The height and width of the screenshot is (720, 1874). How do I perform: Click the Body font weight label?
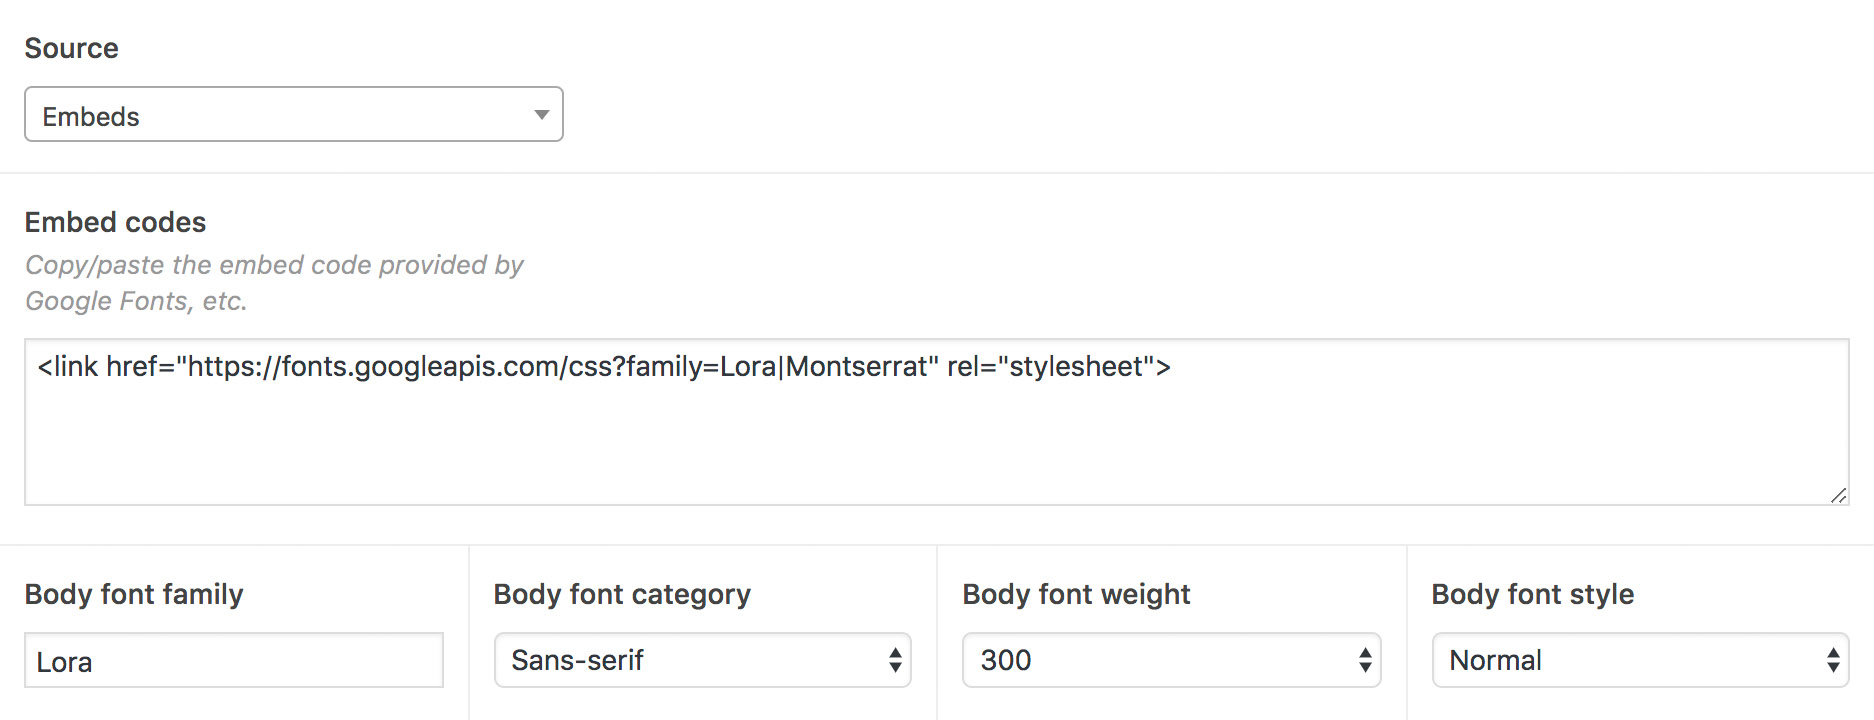click(x=1076, y=594)
